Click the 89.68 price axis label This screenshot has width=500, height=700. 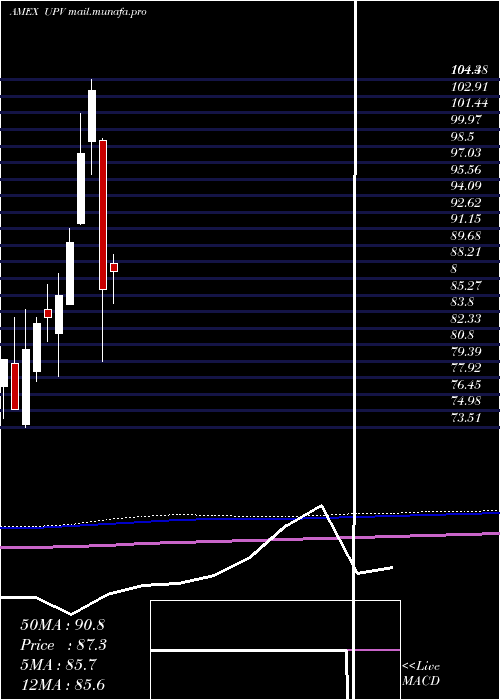(x=466, y=236)
